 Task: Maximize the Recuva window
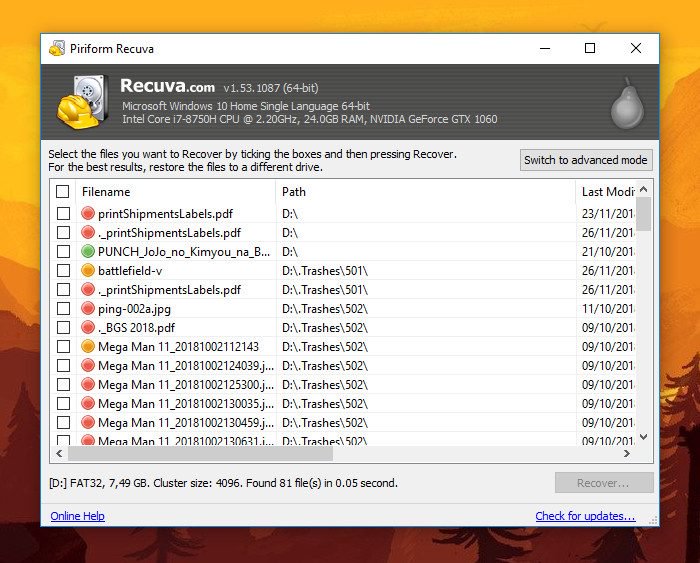point(590,48)
